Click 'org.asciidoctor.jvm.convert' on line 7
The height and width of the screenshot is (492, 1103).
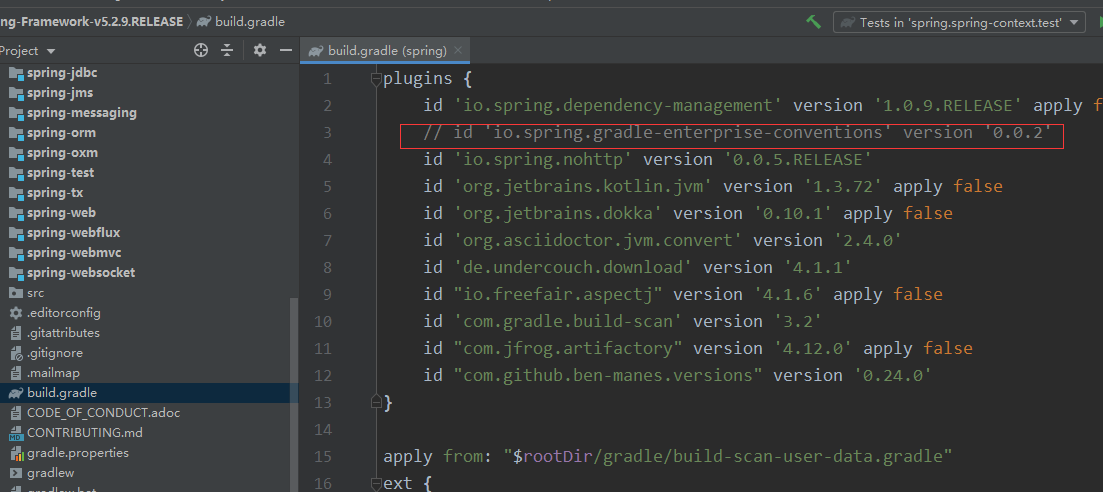point(598,240)
